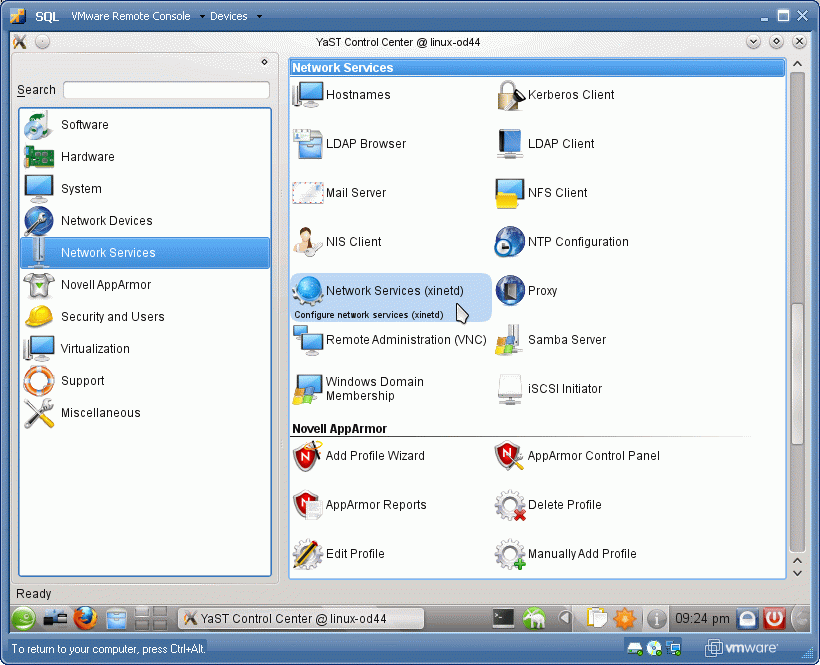Select the Miscellaneous category
This screenshot has height=665, width=820.
(145, 413)
